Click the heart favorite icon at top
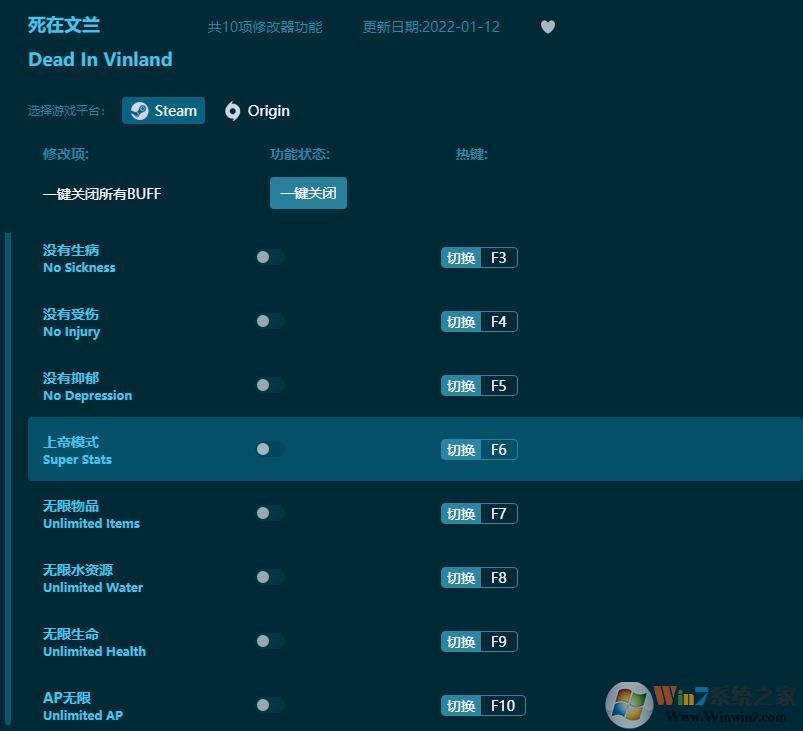 click(547, 27)
